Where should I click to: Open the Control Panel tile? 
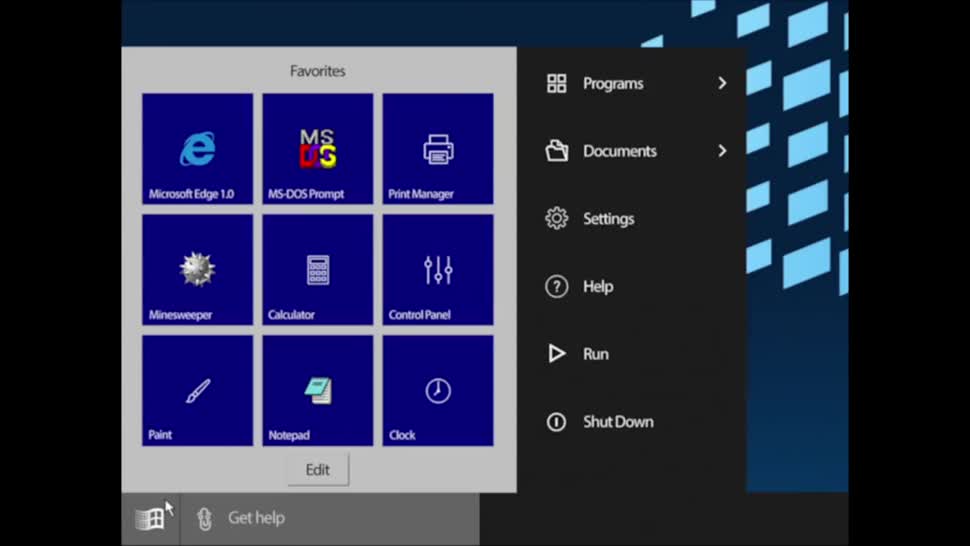click(x=438, y=270)
